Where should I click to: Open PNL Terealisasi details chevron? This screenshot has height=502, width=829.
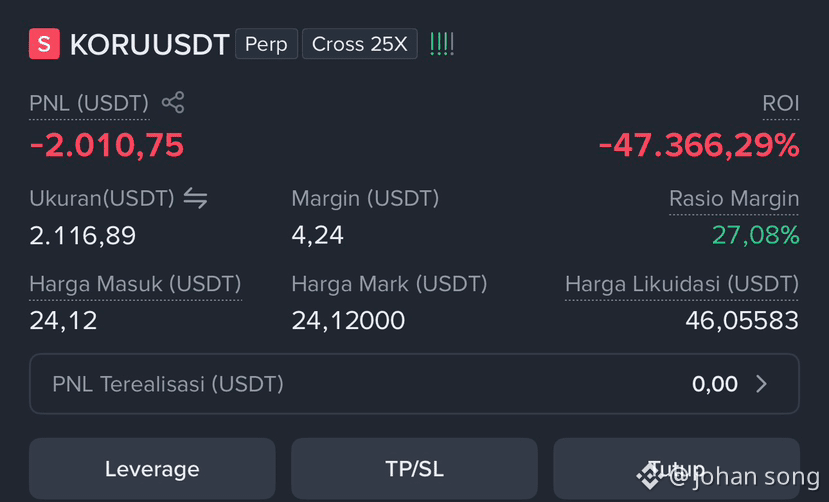click(x=761, y=384)
